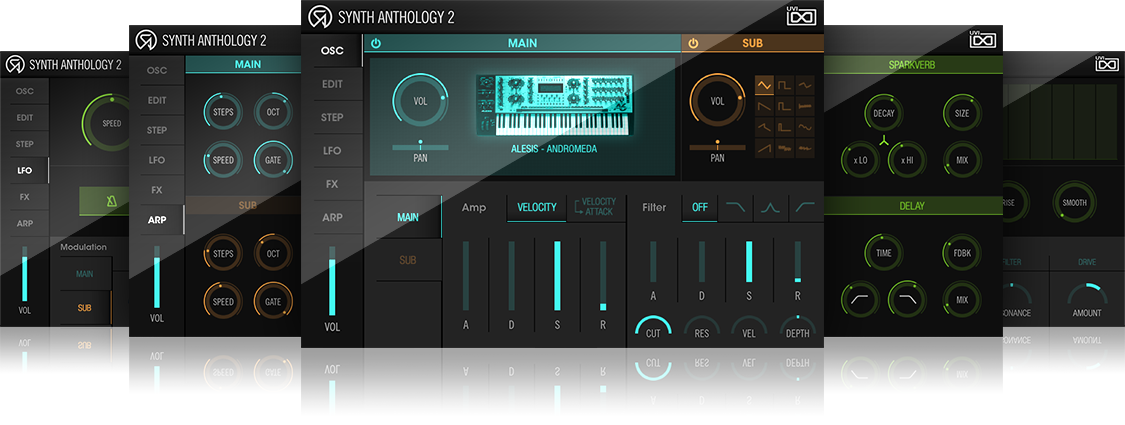The width and height of the screenshot is (1125, 425).
Task: Adjust the SUB PAN slider
Action: (717, 146)
